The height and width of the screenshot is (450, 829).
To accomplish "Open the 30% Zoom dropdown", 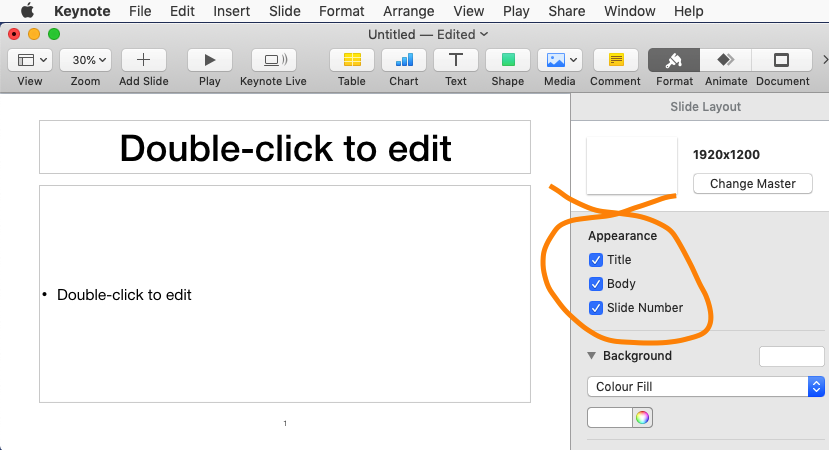I will click(85, 60).
